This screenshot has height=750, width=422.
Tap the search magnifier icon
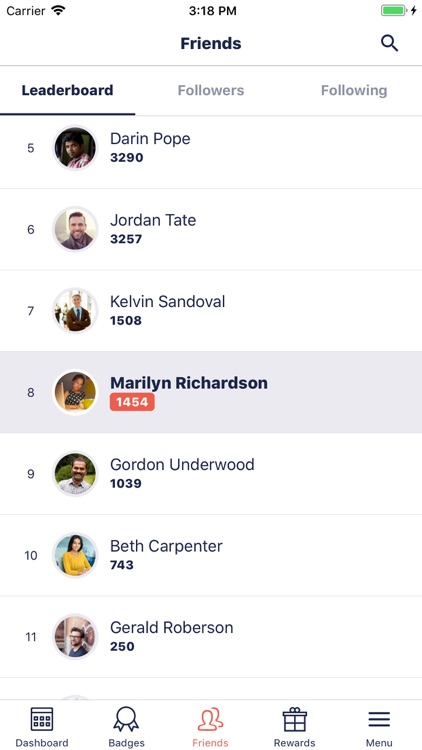click(x=389, y=44)
